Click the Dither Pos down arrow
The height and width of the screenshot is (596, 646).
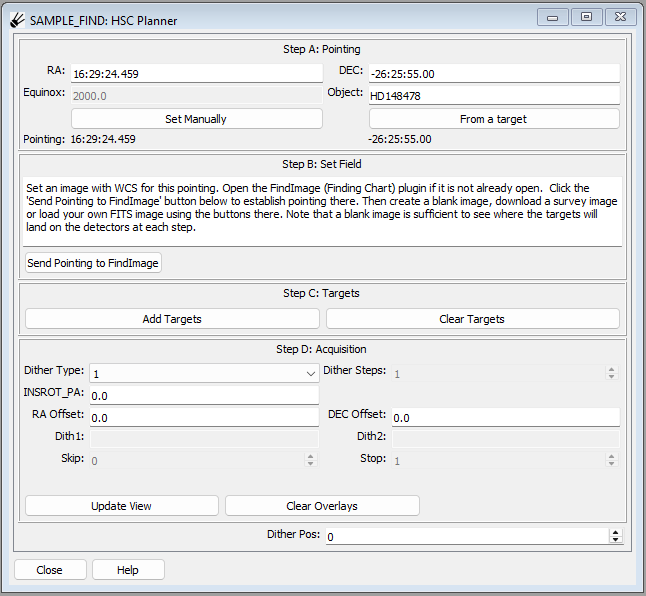pos(616,540)
